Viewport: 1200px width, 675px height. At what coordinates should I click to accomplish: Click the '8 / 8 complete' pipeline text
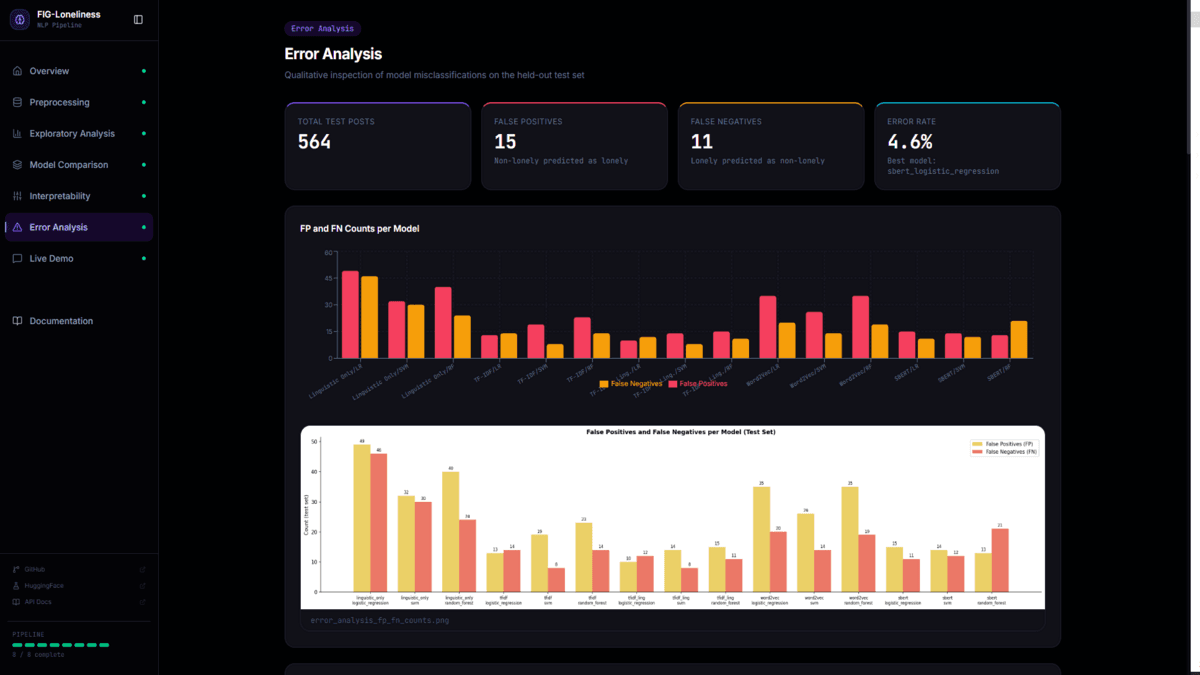(x=38, y=655)
